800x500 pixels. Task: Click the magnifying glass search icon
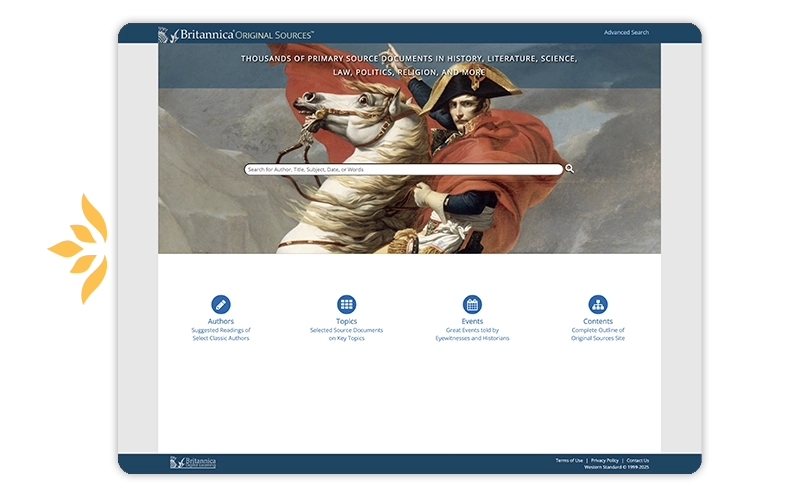(569, 169)
